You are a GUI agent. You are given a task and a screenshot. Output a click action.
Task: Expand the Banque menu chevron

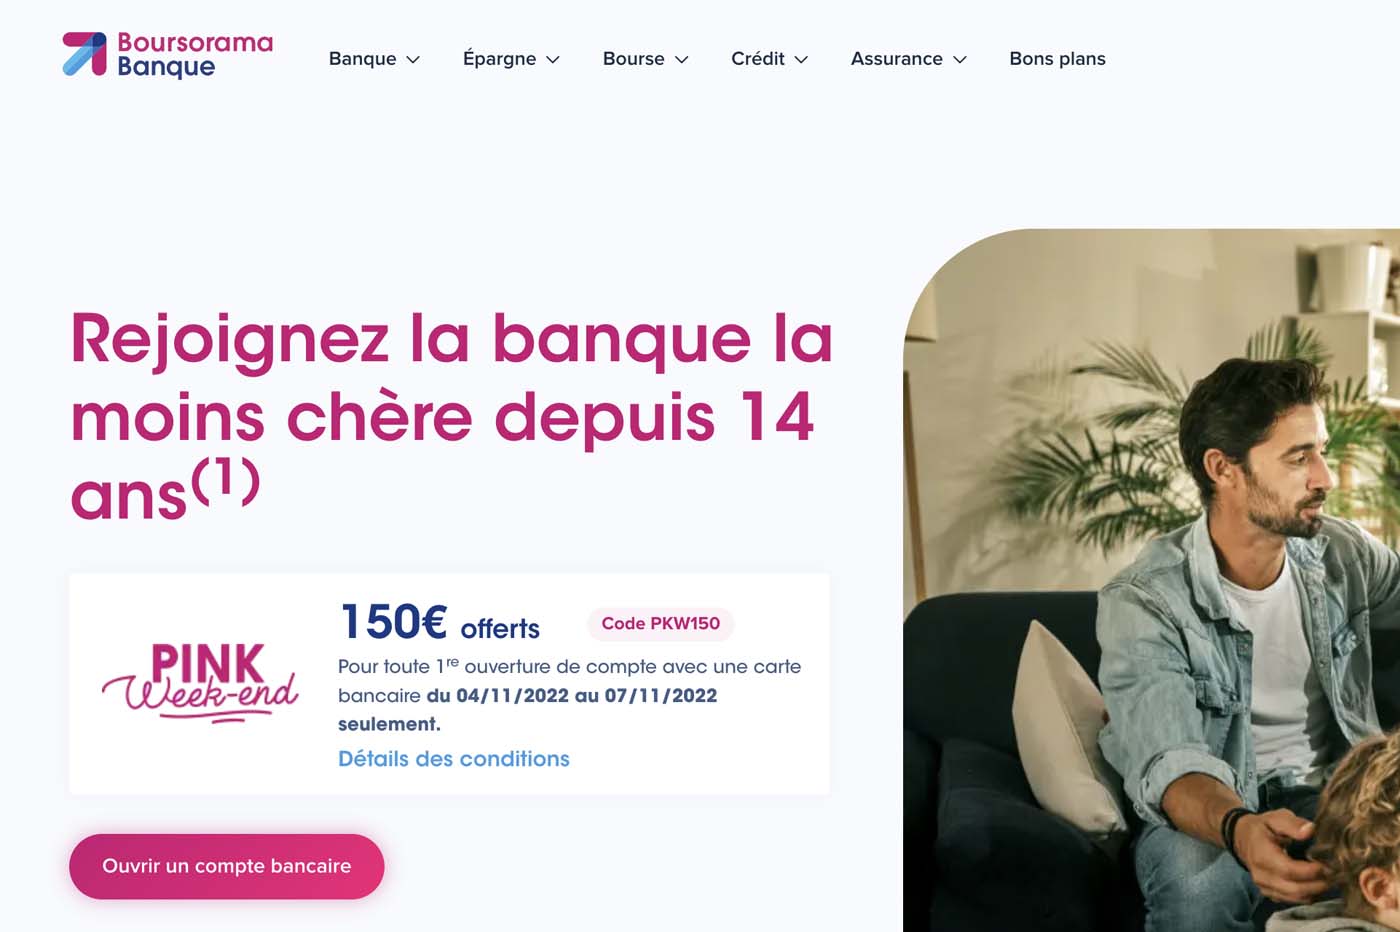[x=413, y=60]
